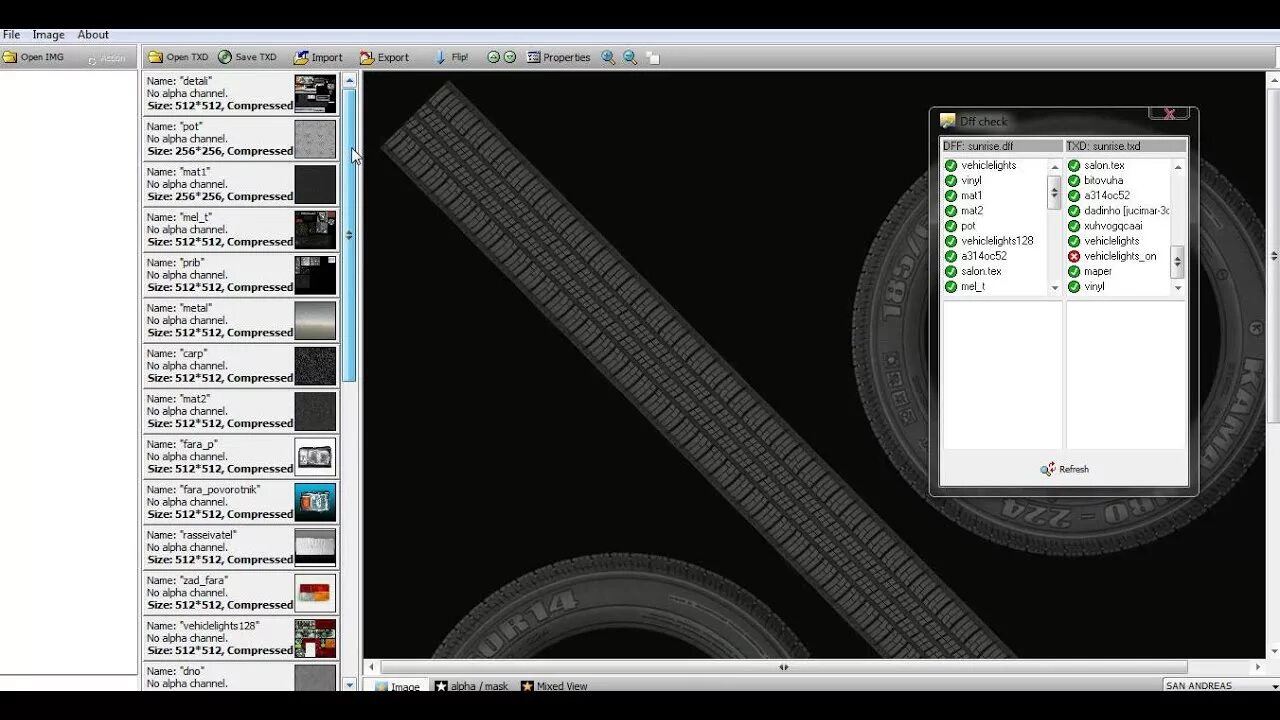1280x720 pixels.
Task: Click the Open IMG toolbar button
Action: tap(33, 58)
